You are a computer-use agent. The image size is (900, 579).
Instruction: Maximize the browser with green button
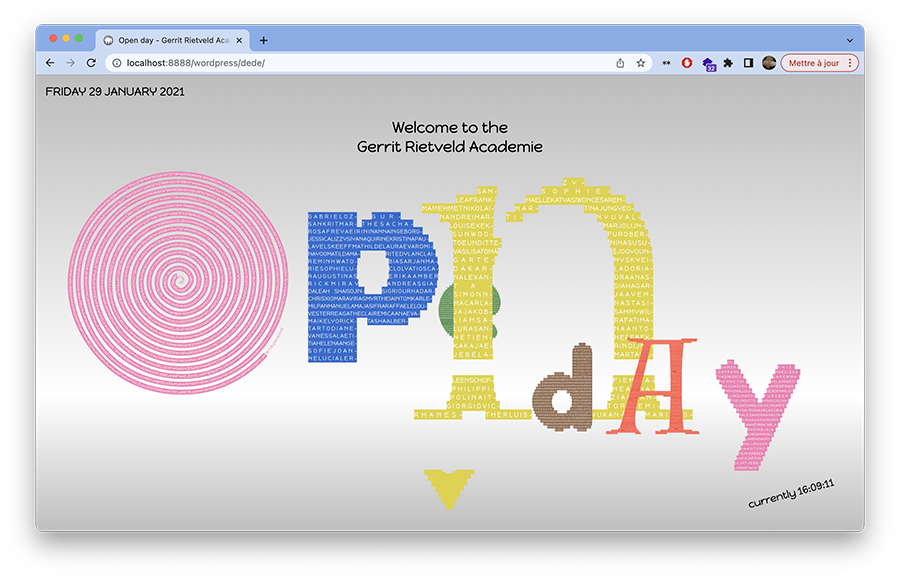coord(79,38)
